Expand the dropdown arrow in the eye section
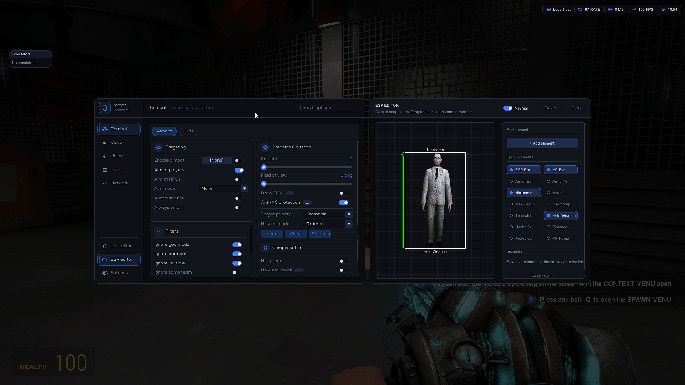 [x=244, y=188]
